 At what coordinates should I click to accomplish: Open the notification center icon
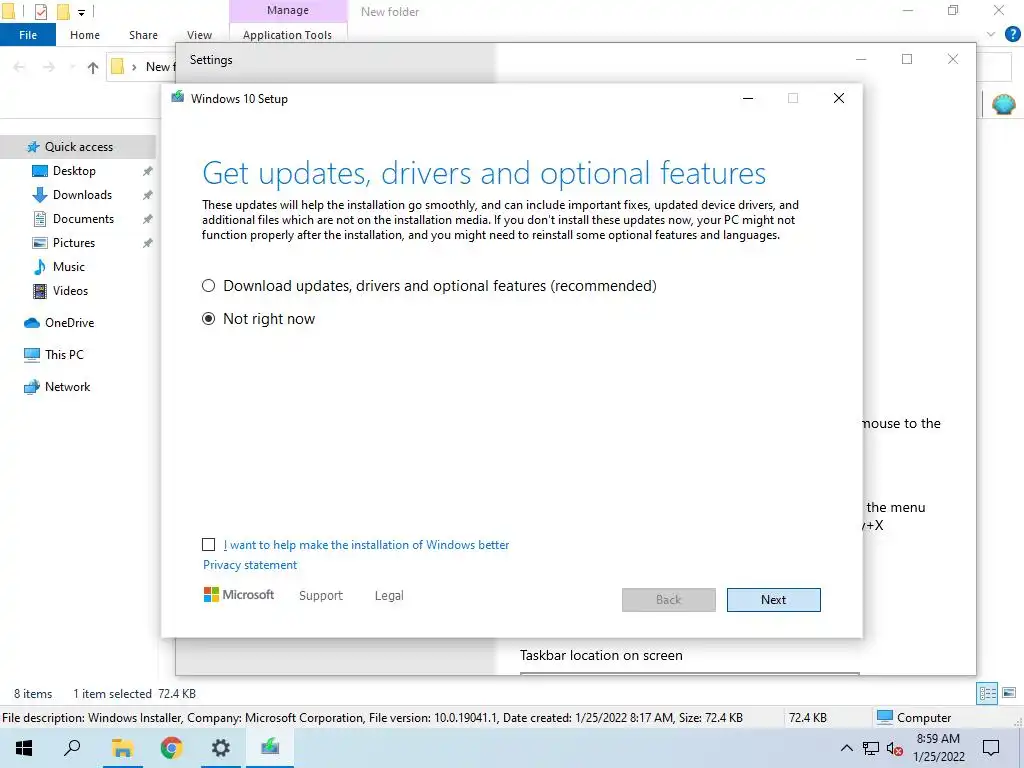(991, 748)
